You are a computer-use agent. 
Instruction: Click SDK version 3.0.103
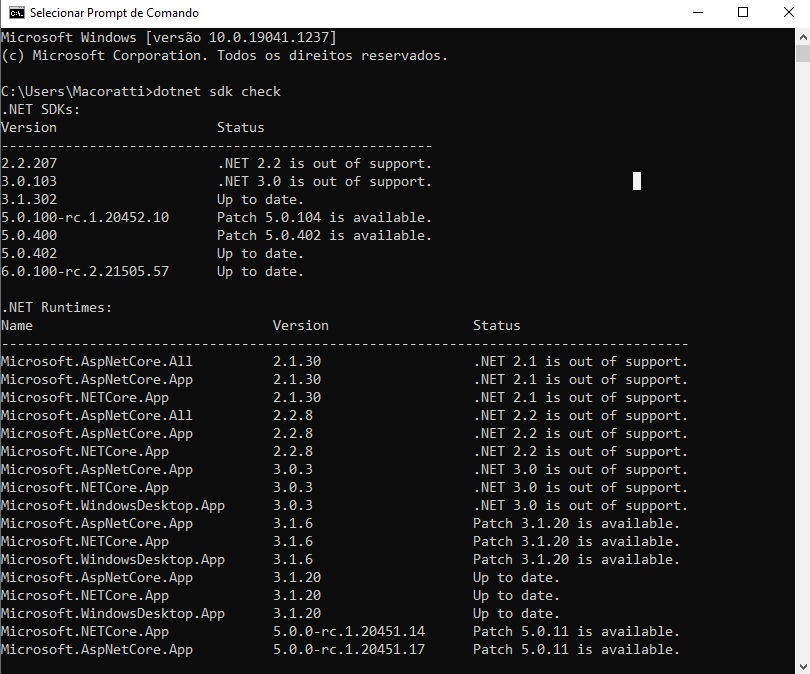(29, 181)
